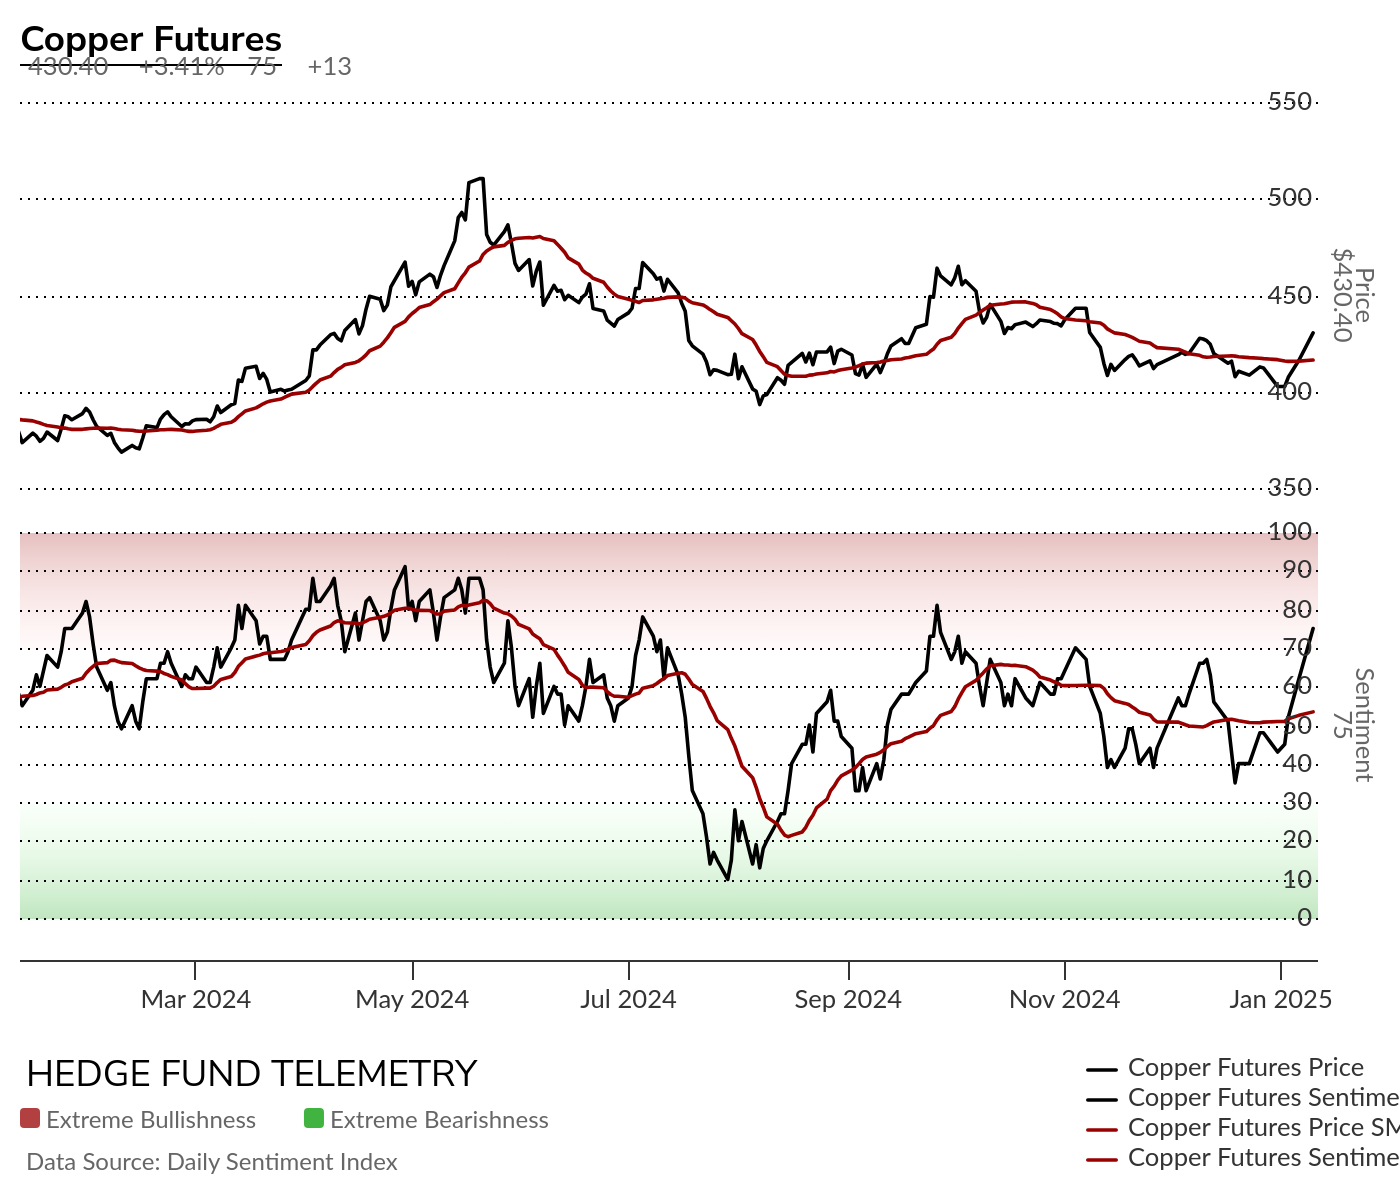Toggle the black Copper Futures Sentiment legend entry
This screenshot has width=1400, height=1200.
tap(1242, 1098)
